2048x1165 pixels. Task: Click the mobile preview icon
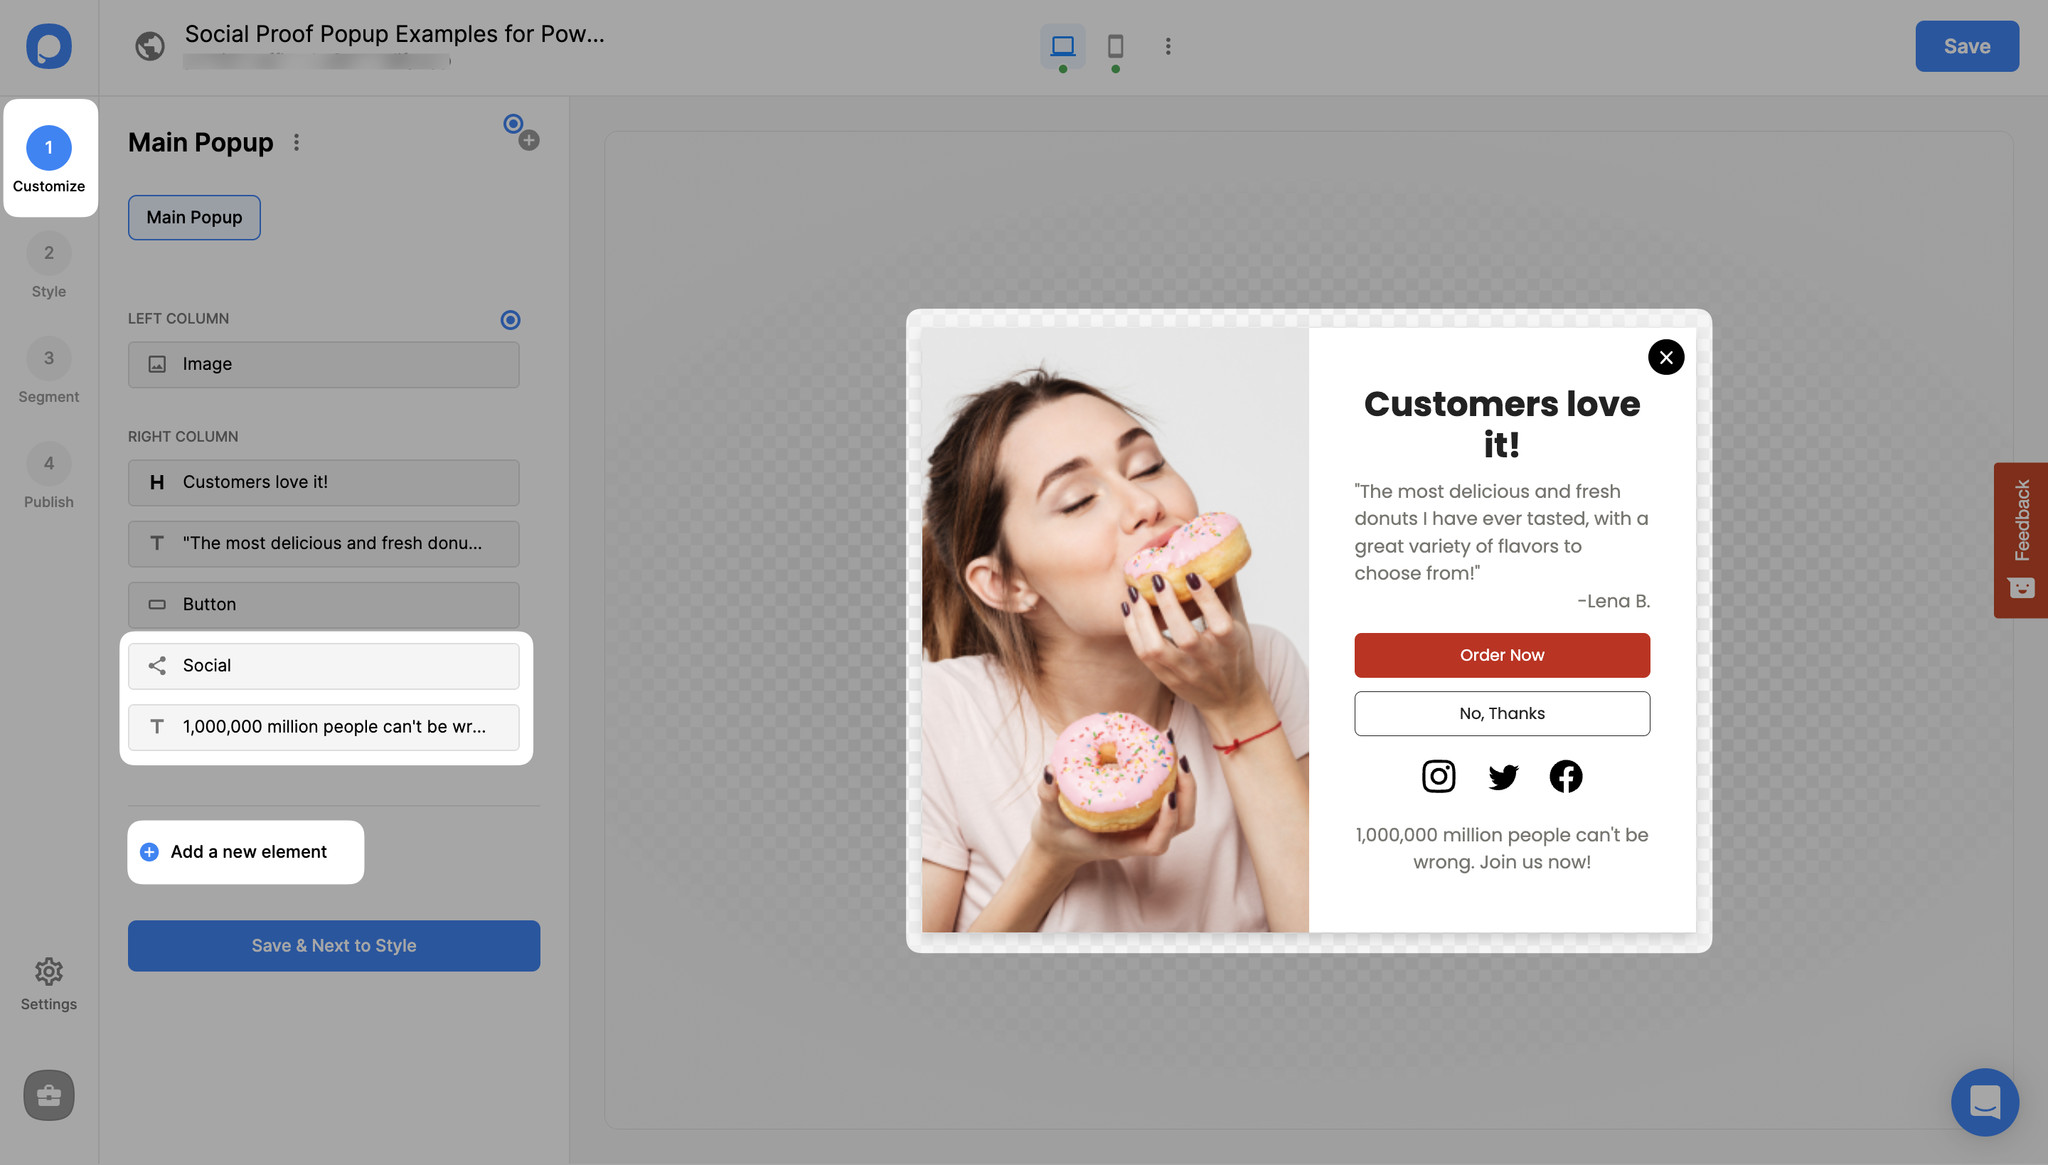point(1114,44)
